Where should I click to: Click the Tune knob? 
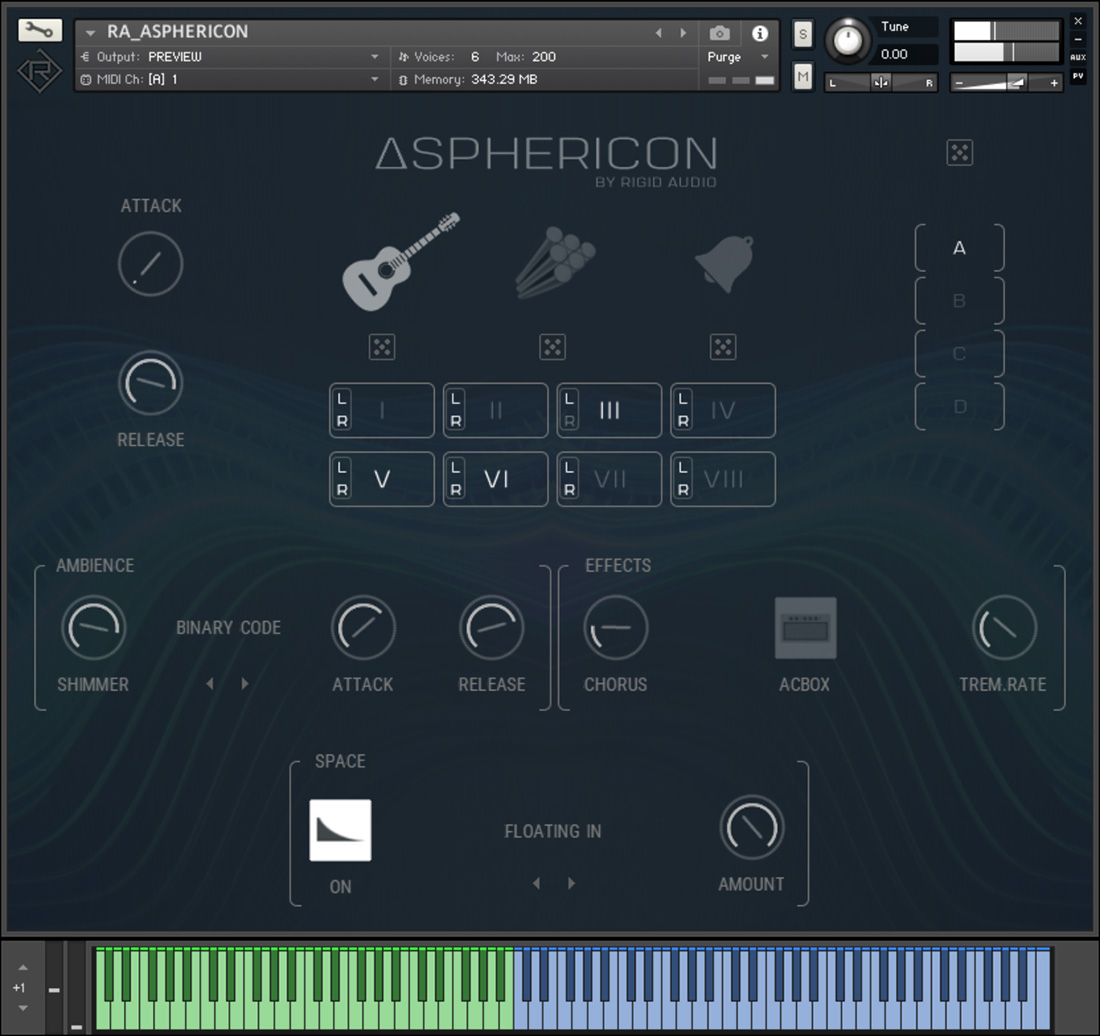point(847,40)
